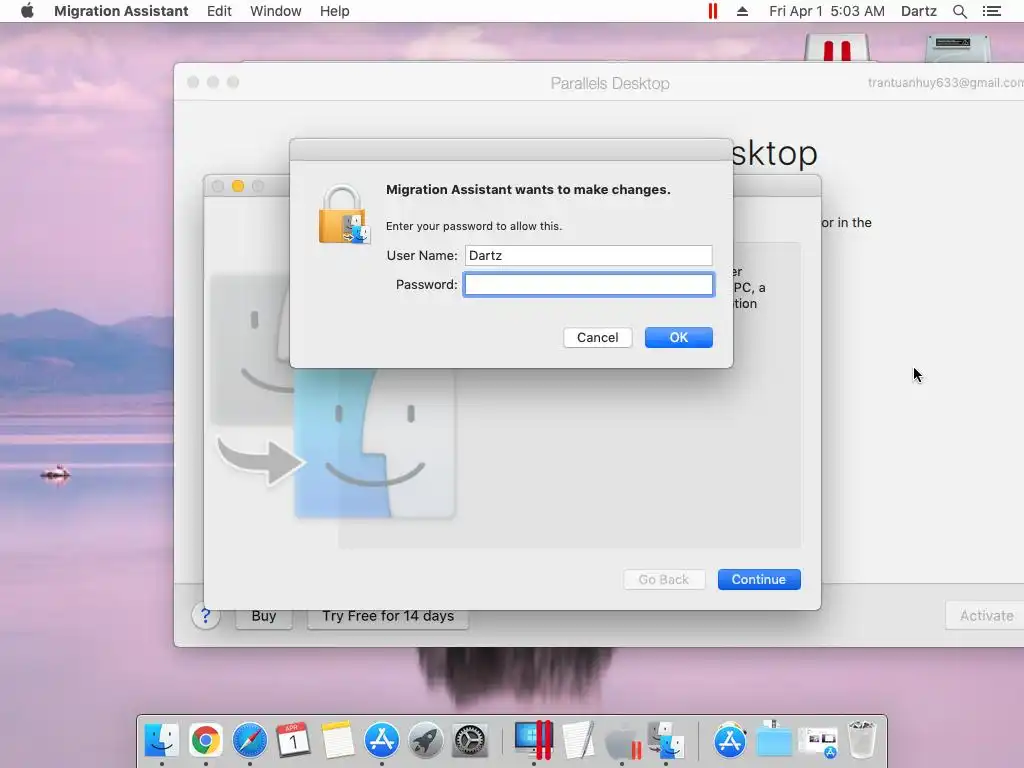Click Continue in Migration Assistant

[x=759, y=579]
